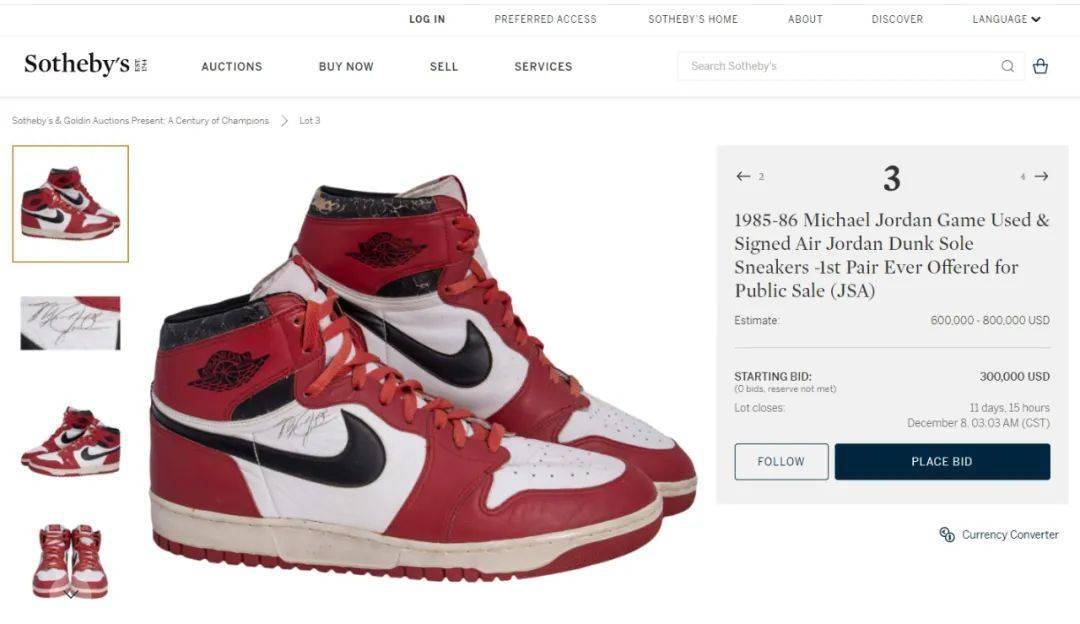The width and height of the screenshot is (1080, 624).
Task: Click into the Search Sotheby's field
Action: pyautogui.click(x=839, y=66)
